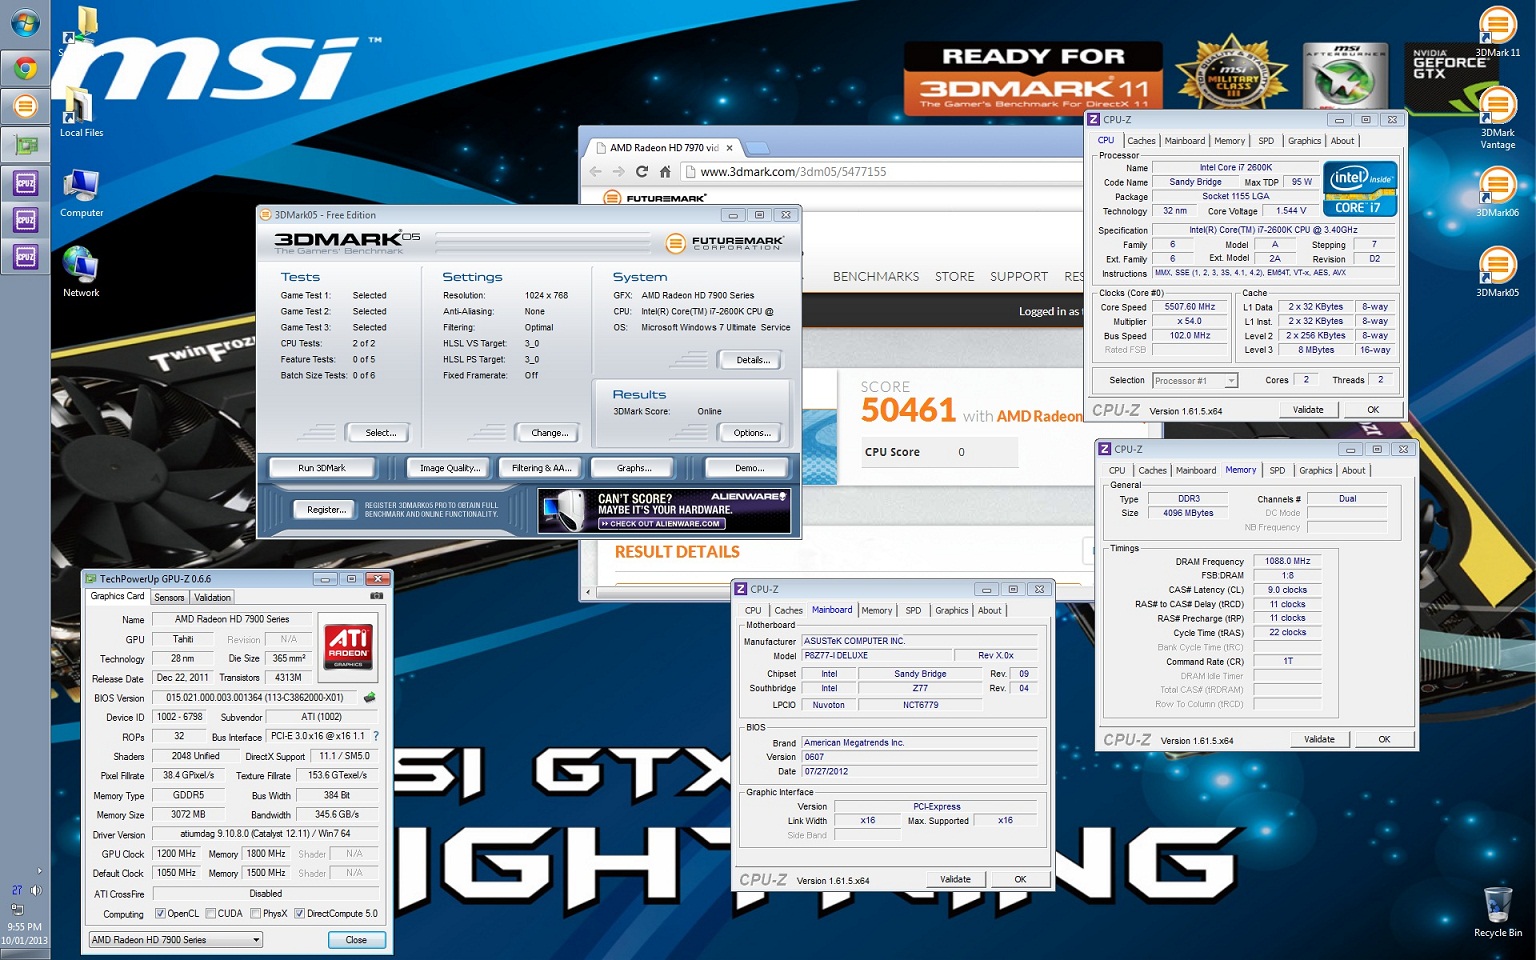Click Image Quality... button in 3DMark05
This screenshot has height=960, width=1536.
[450, 468]
